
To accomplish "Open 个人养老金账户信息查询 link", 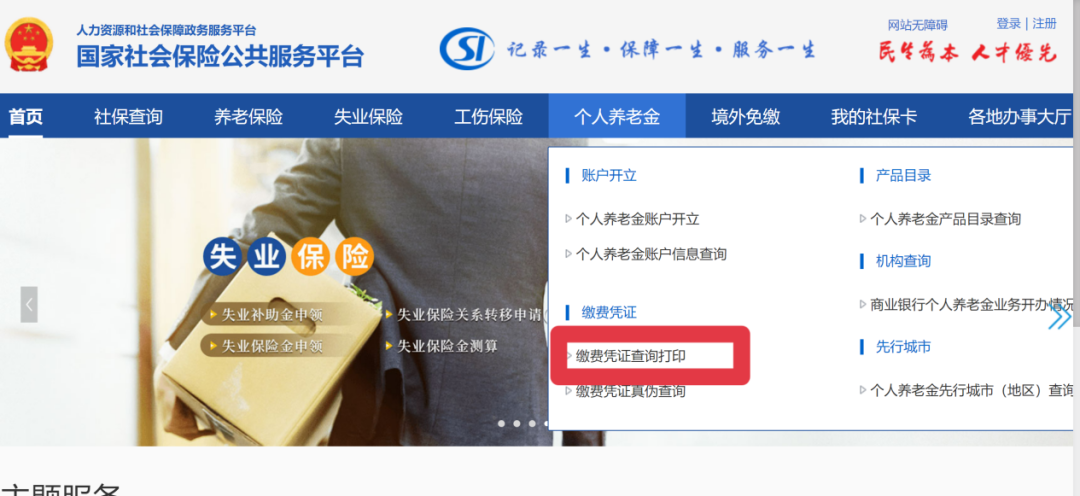I will click(652, 254).
